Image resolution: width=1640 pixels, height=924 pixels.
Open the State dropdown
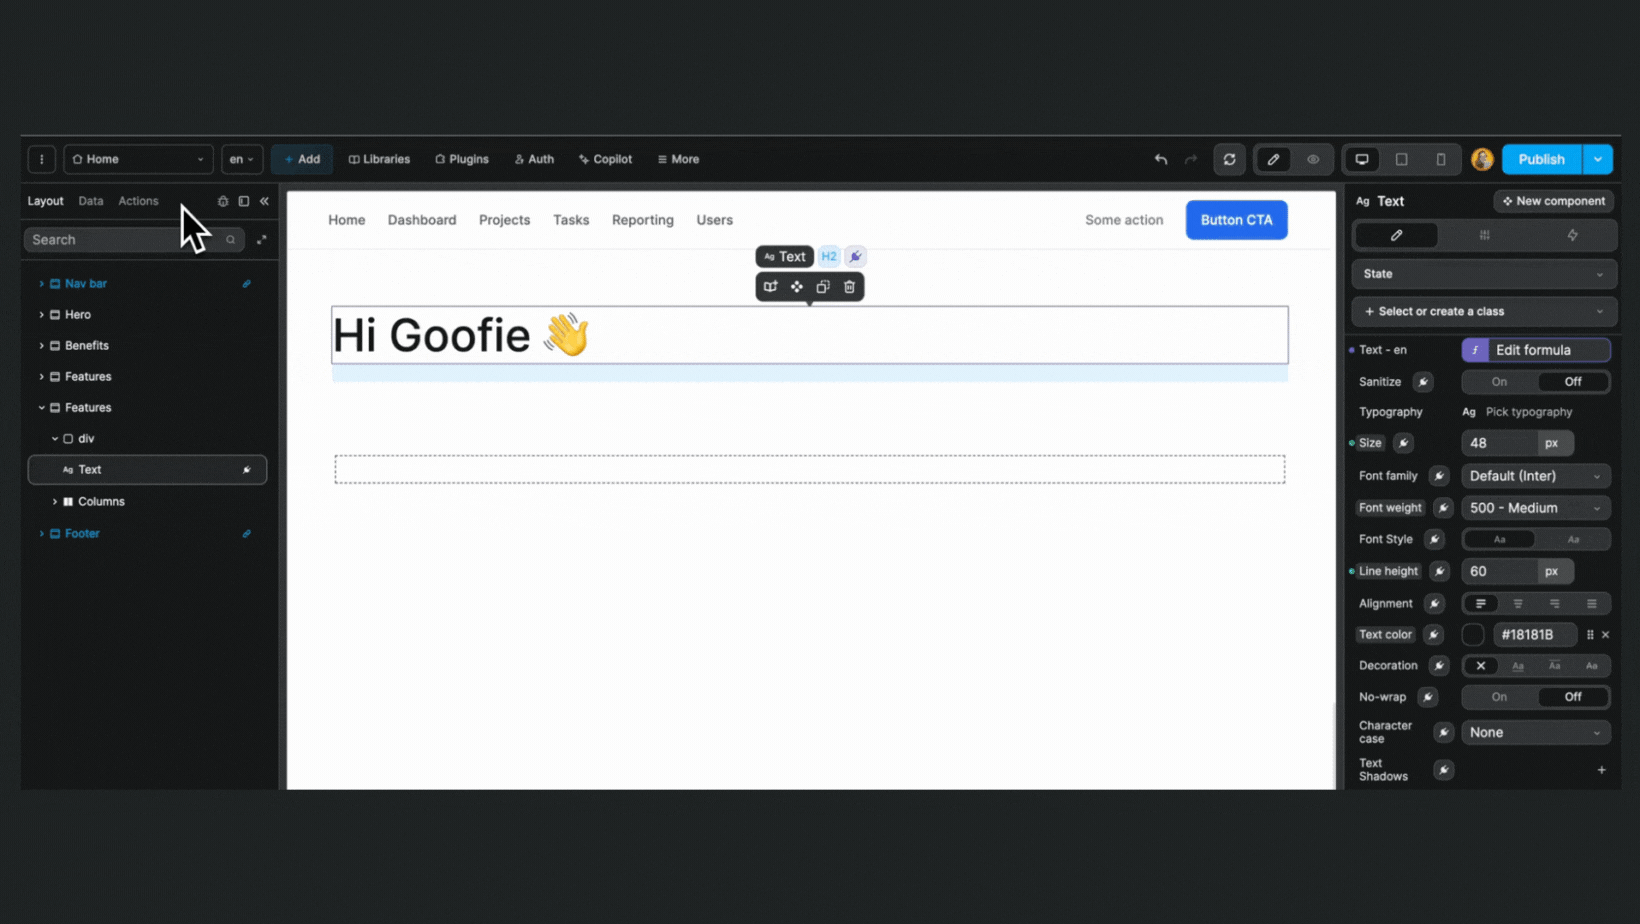(1483, 274)
